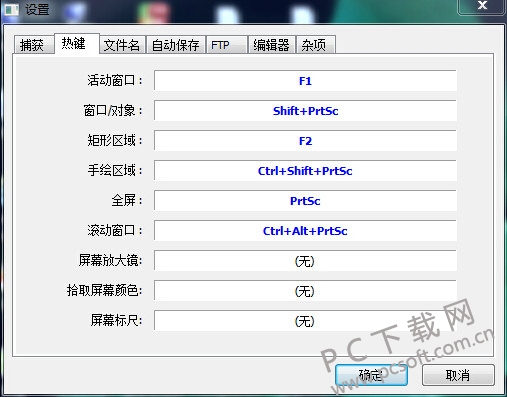Click the 滚动窗口 hotkey field Ctrl+Alt+PrtSc
Image resolution: width=507 pixels, height=397 pixels.
(x=305, y=231)
